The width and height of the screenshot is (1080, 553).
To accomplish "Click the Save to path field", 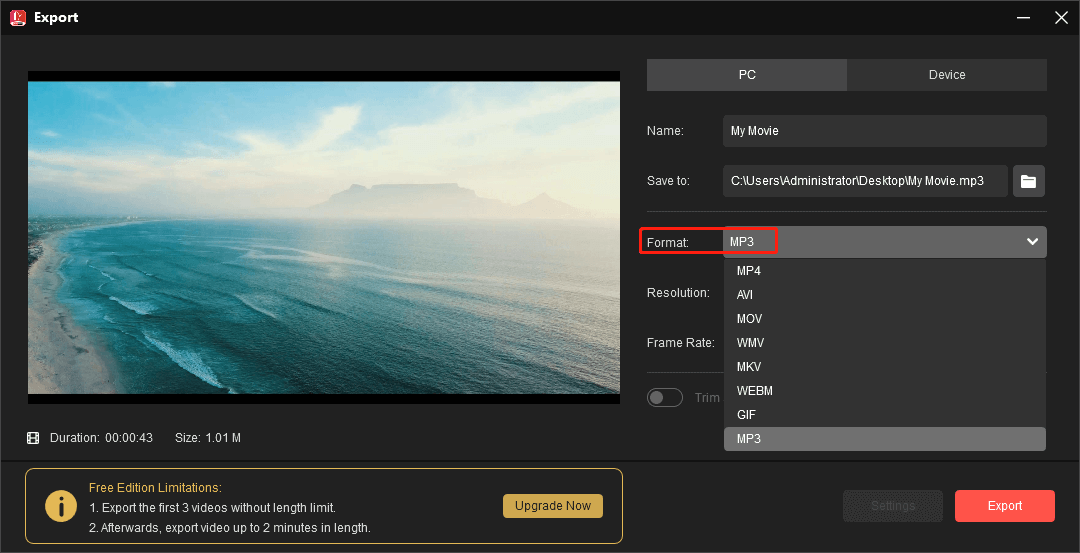I will tap(866, 181).
